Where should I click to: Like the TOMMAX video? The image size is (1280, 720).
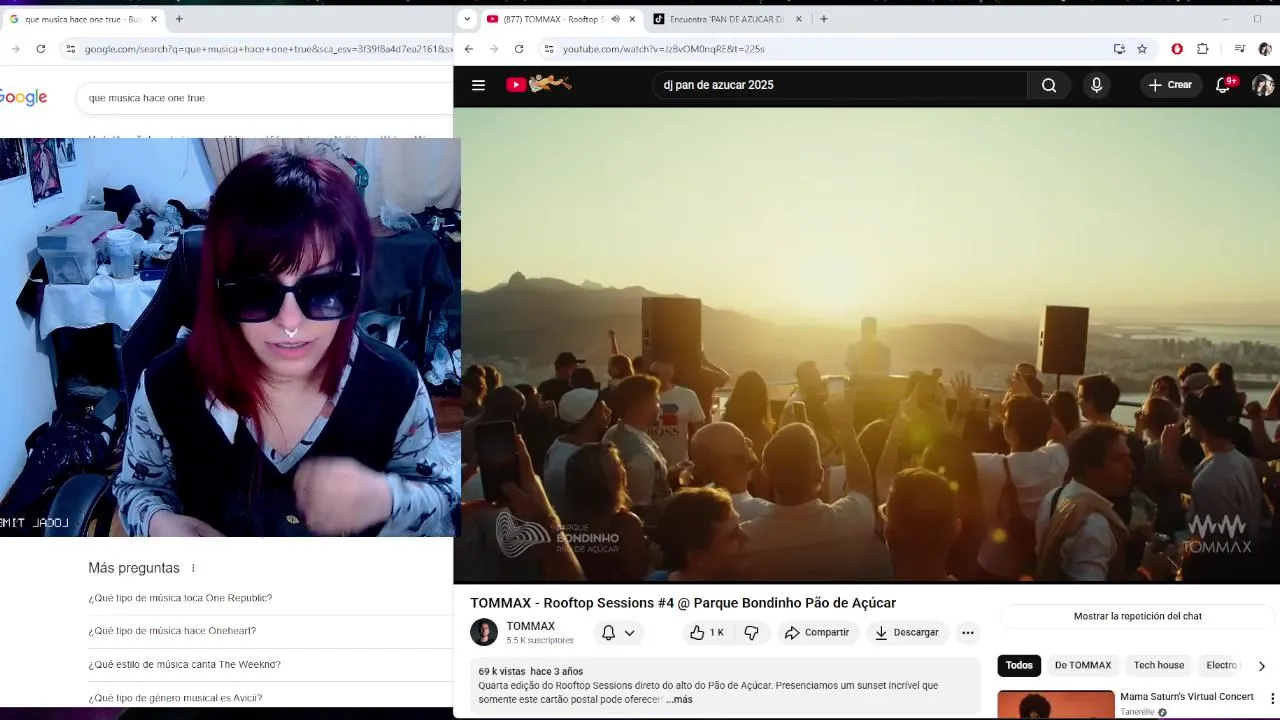click(x=707, y=632)
